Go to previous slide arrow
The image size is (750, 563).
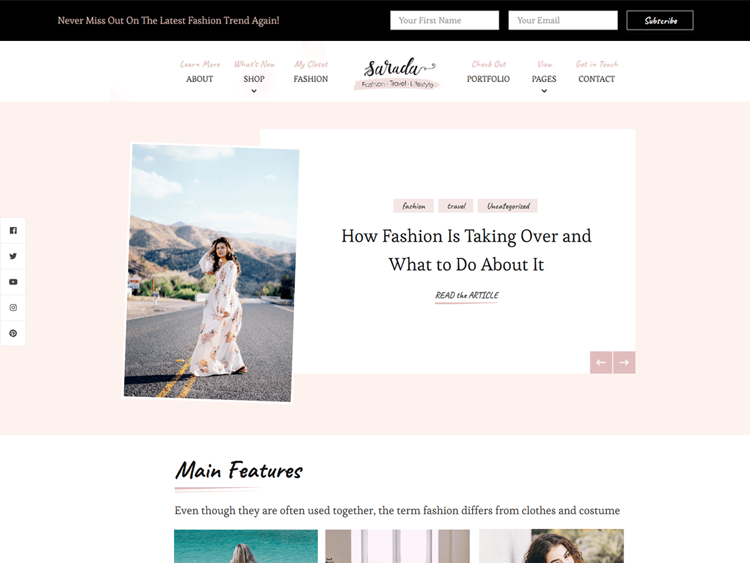tap(601, 363)
